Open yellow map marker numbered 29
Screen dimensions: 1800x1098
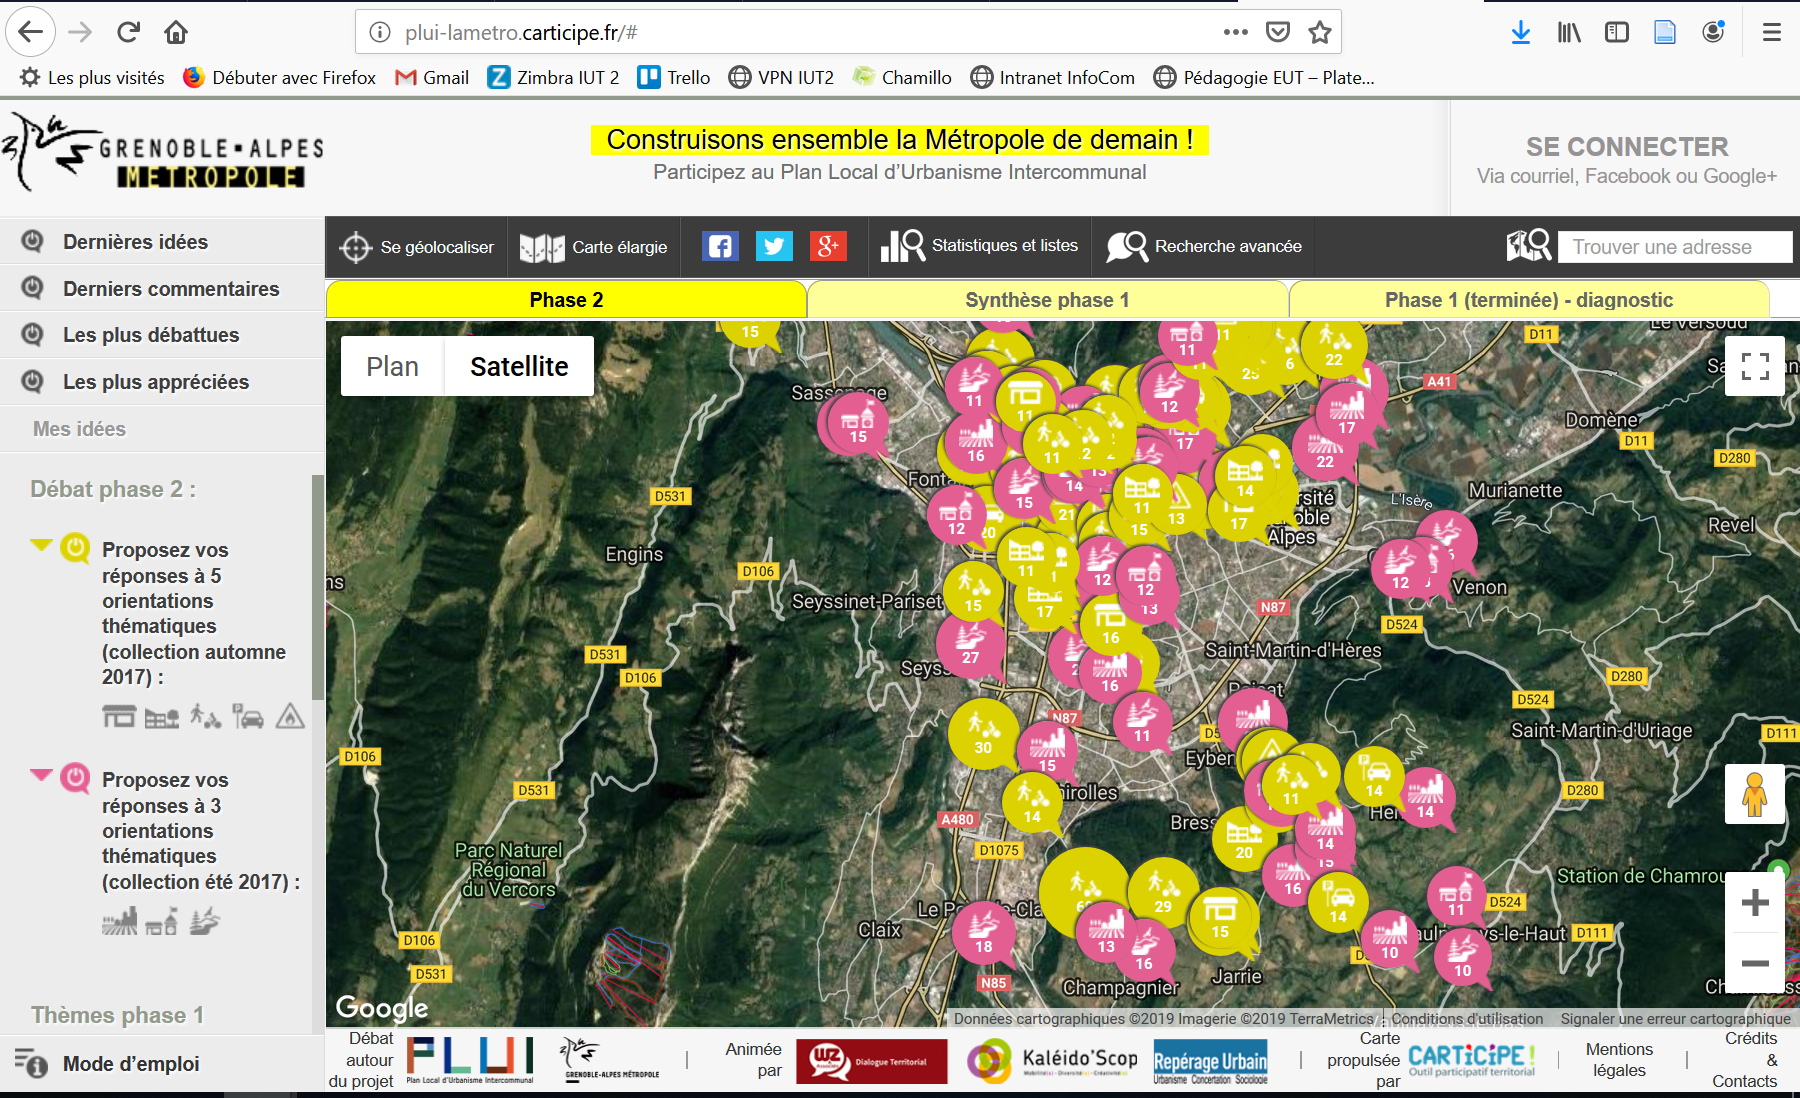(x=1162, y=892)
